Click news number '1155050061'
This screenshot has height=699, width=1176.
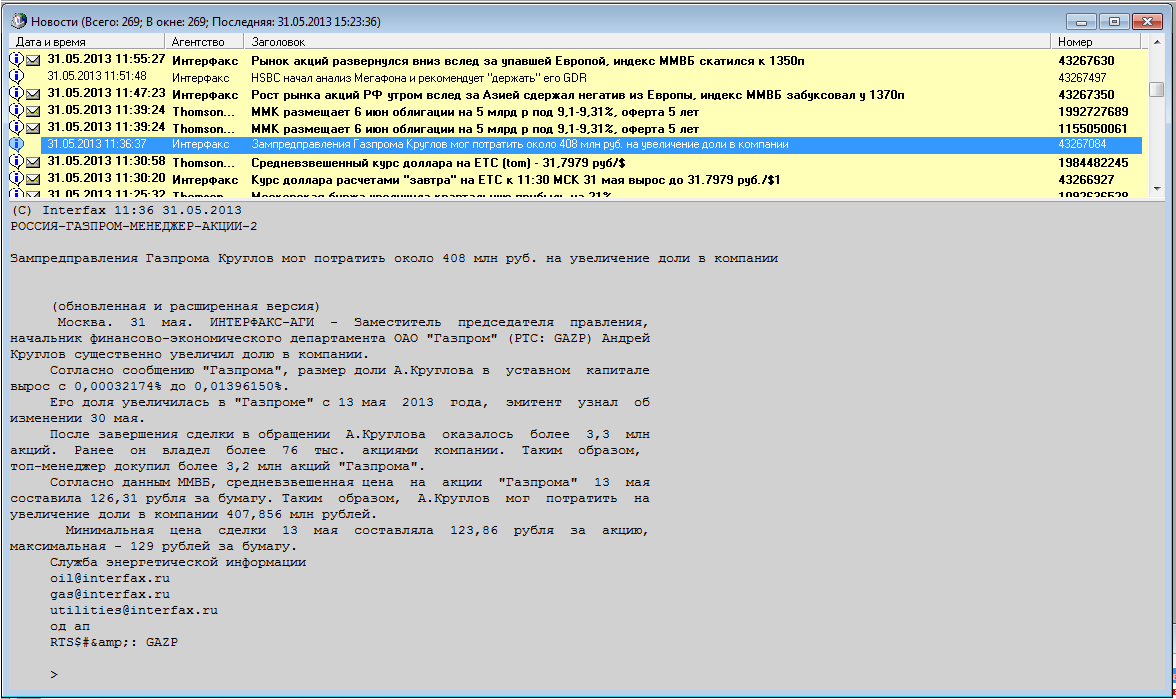pyautogui.click(x=1093, y=129)
